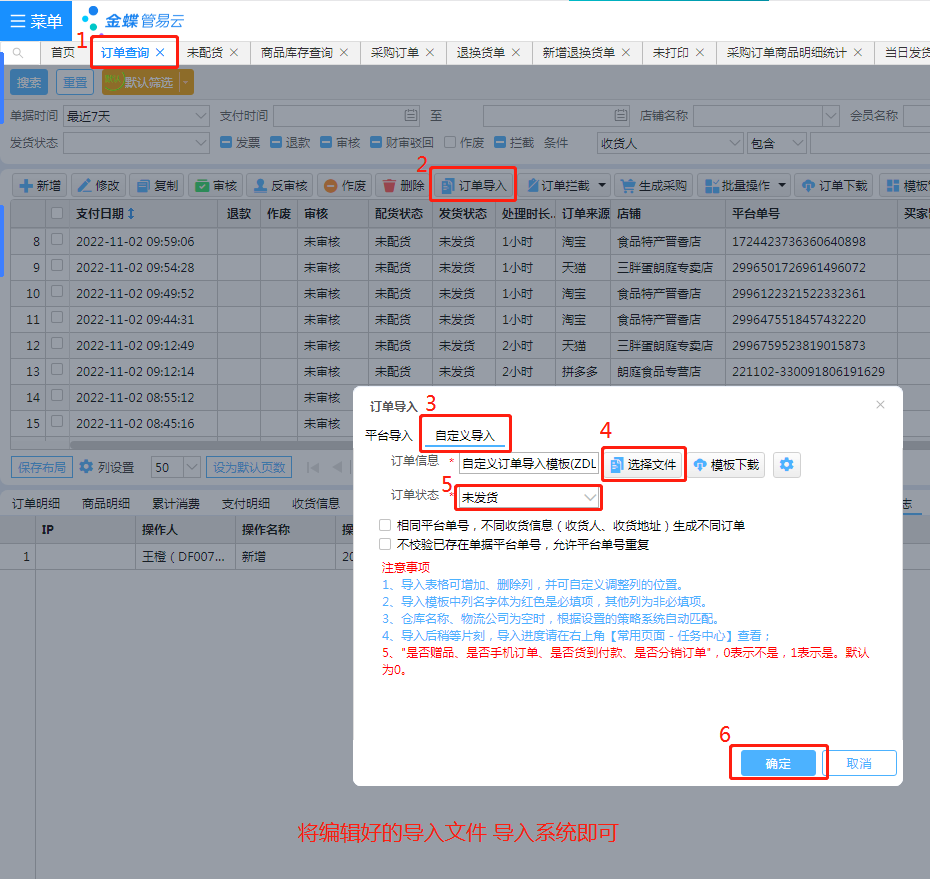The image size is (930, 879).
Task: Check 不校验已存在单据平台单号 option
Action: click(x=385, y=544)
